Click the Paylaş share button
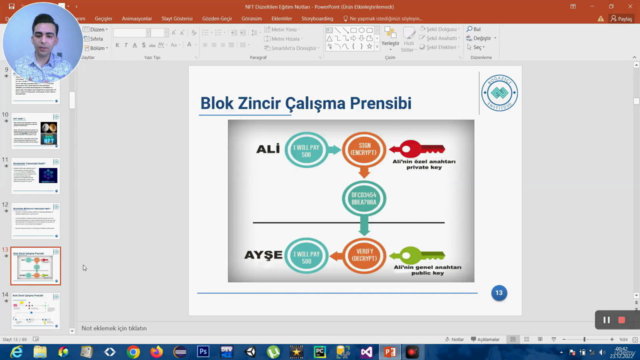The height and width of the screenshot is (360, 640). tap(621, 19)
